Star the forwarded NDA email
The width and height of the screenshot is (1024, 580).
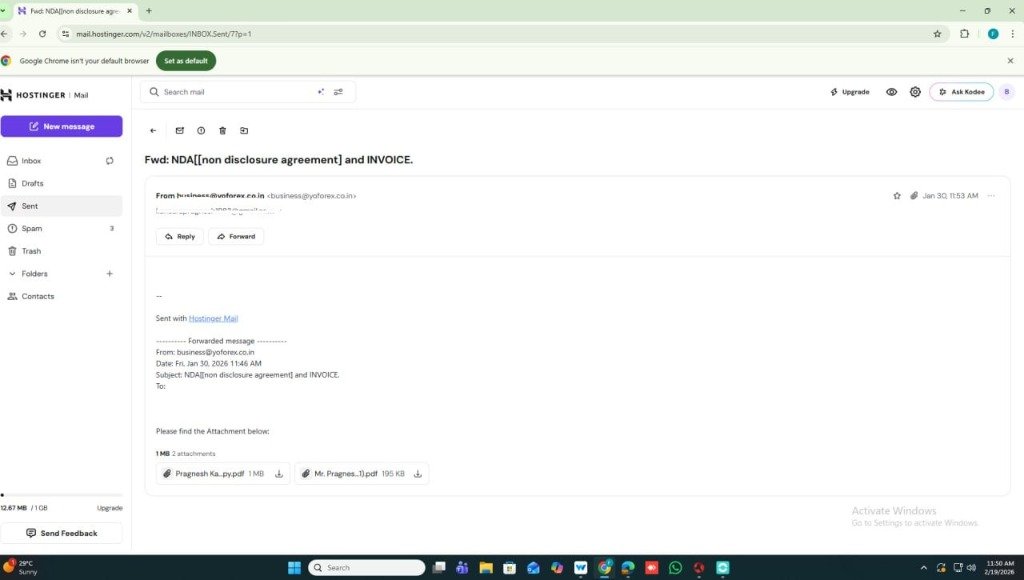[x=897, y=195]
